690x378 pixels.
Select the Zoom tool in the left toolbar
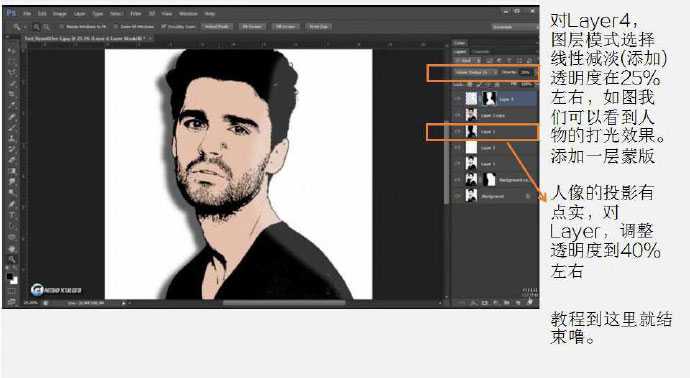(11, 259)
